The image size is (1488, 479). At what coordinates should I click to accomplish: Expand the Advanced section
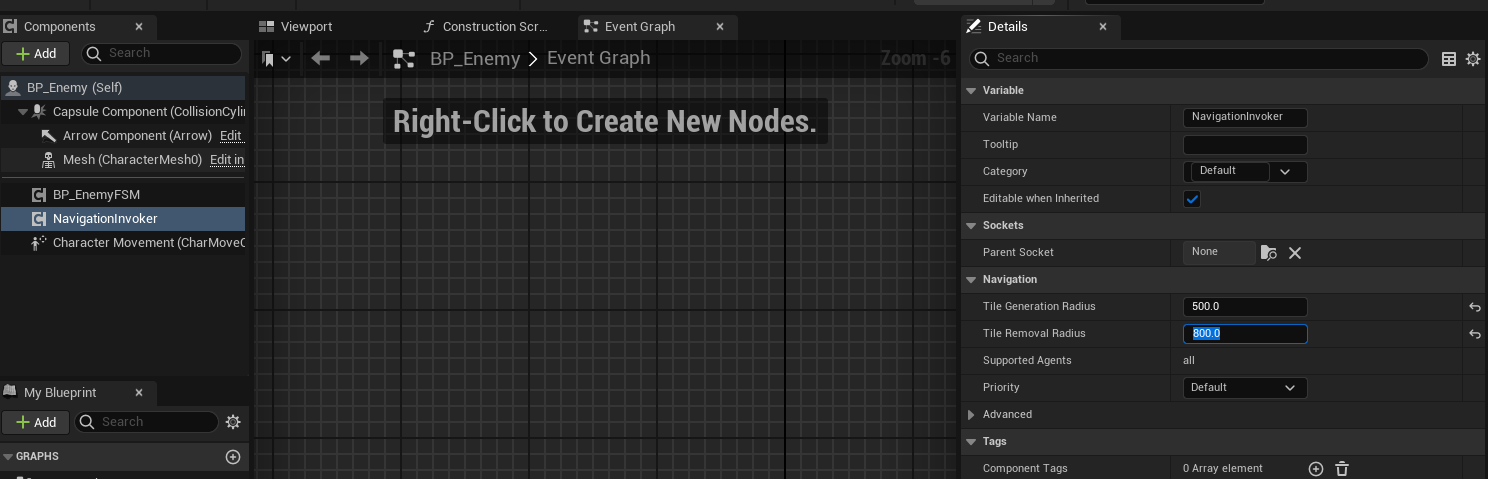coord(970,414)
